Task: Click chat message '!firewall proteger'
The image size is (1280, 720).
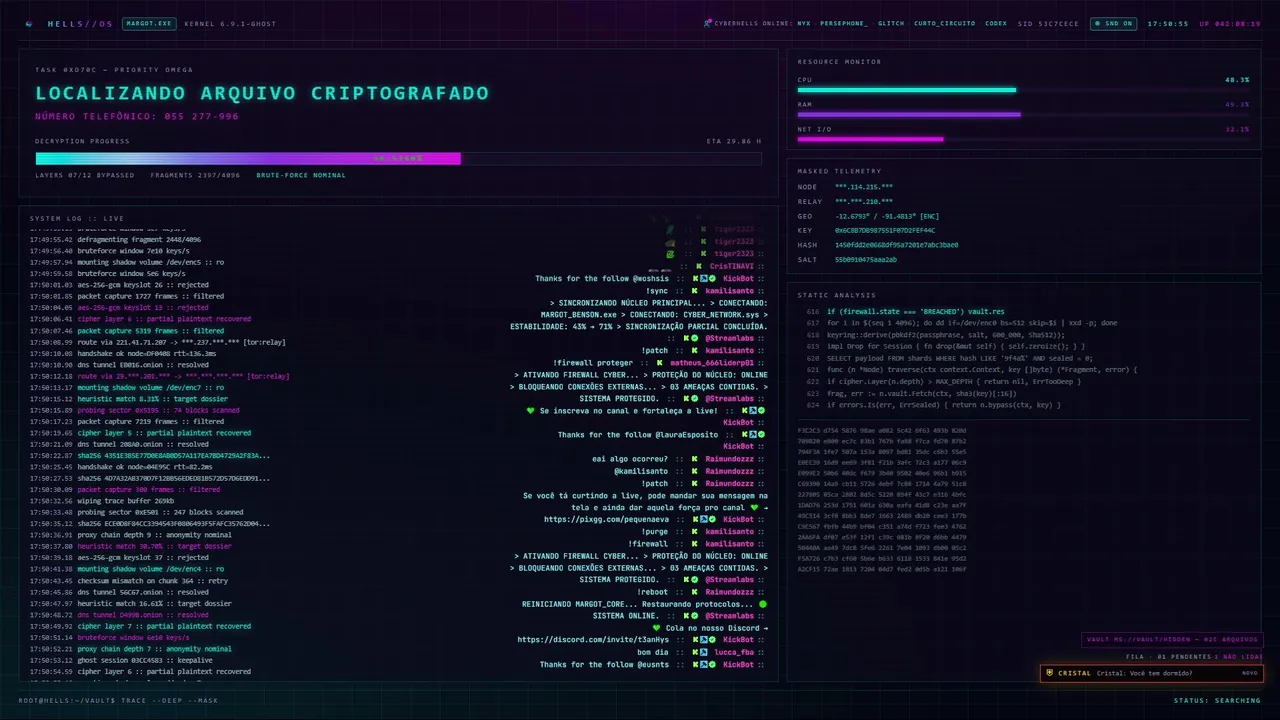Action: coord(593,363)
